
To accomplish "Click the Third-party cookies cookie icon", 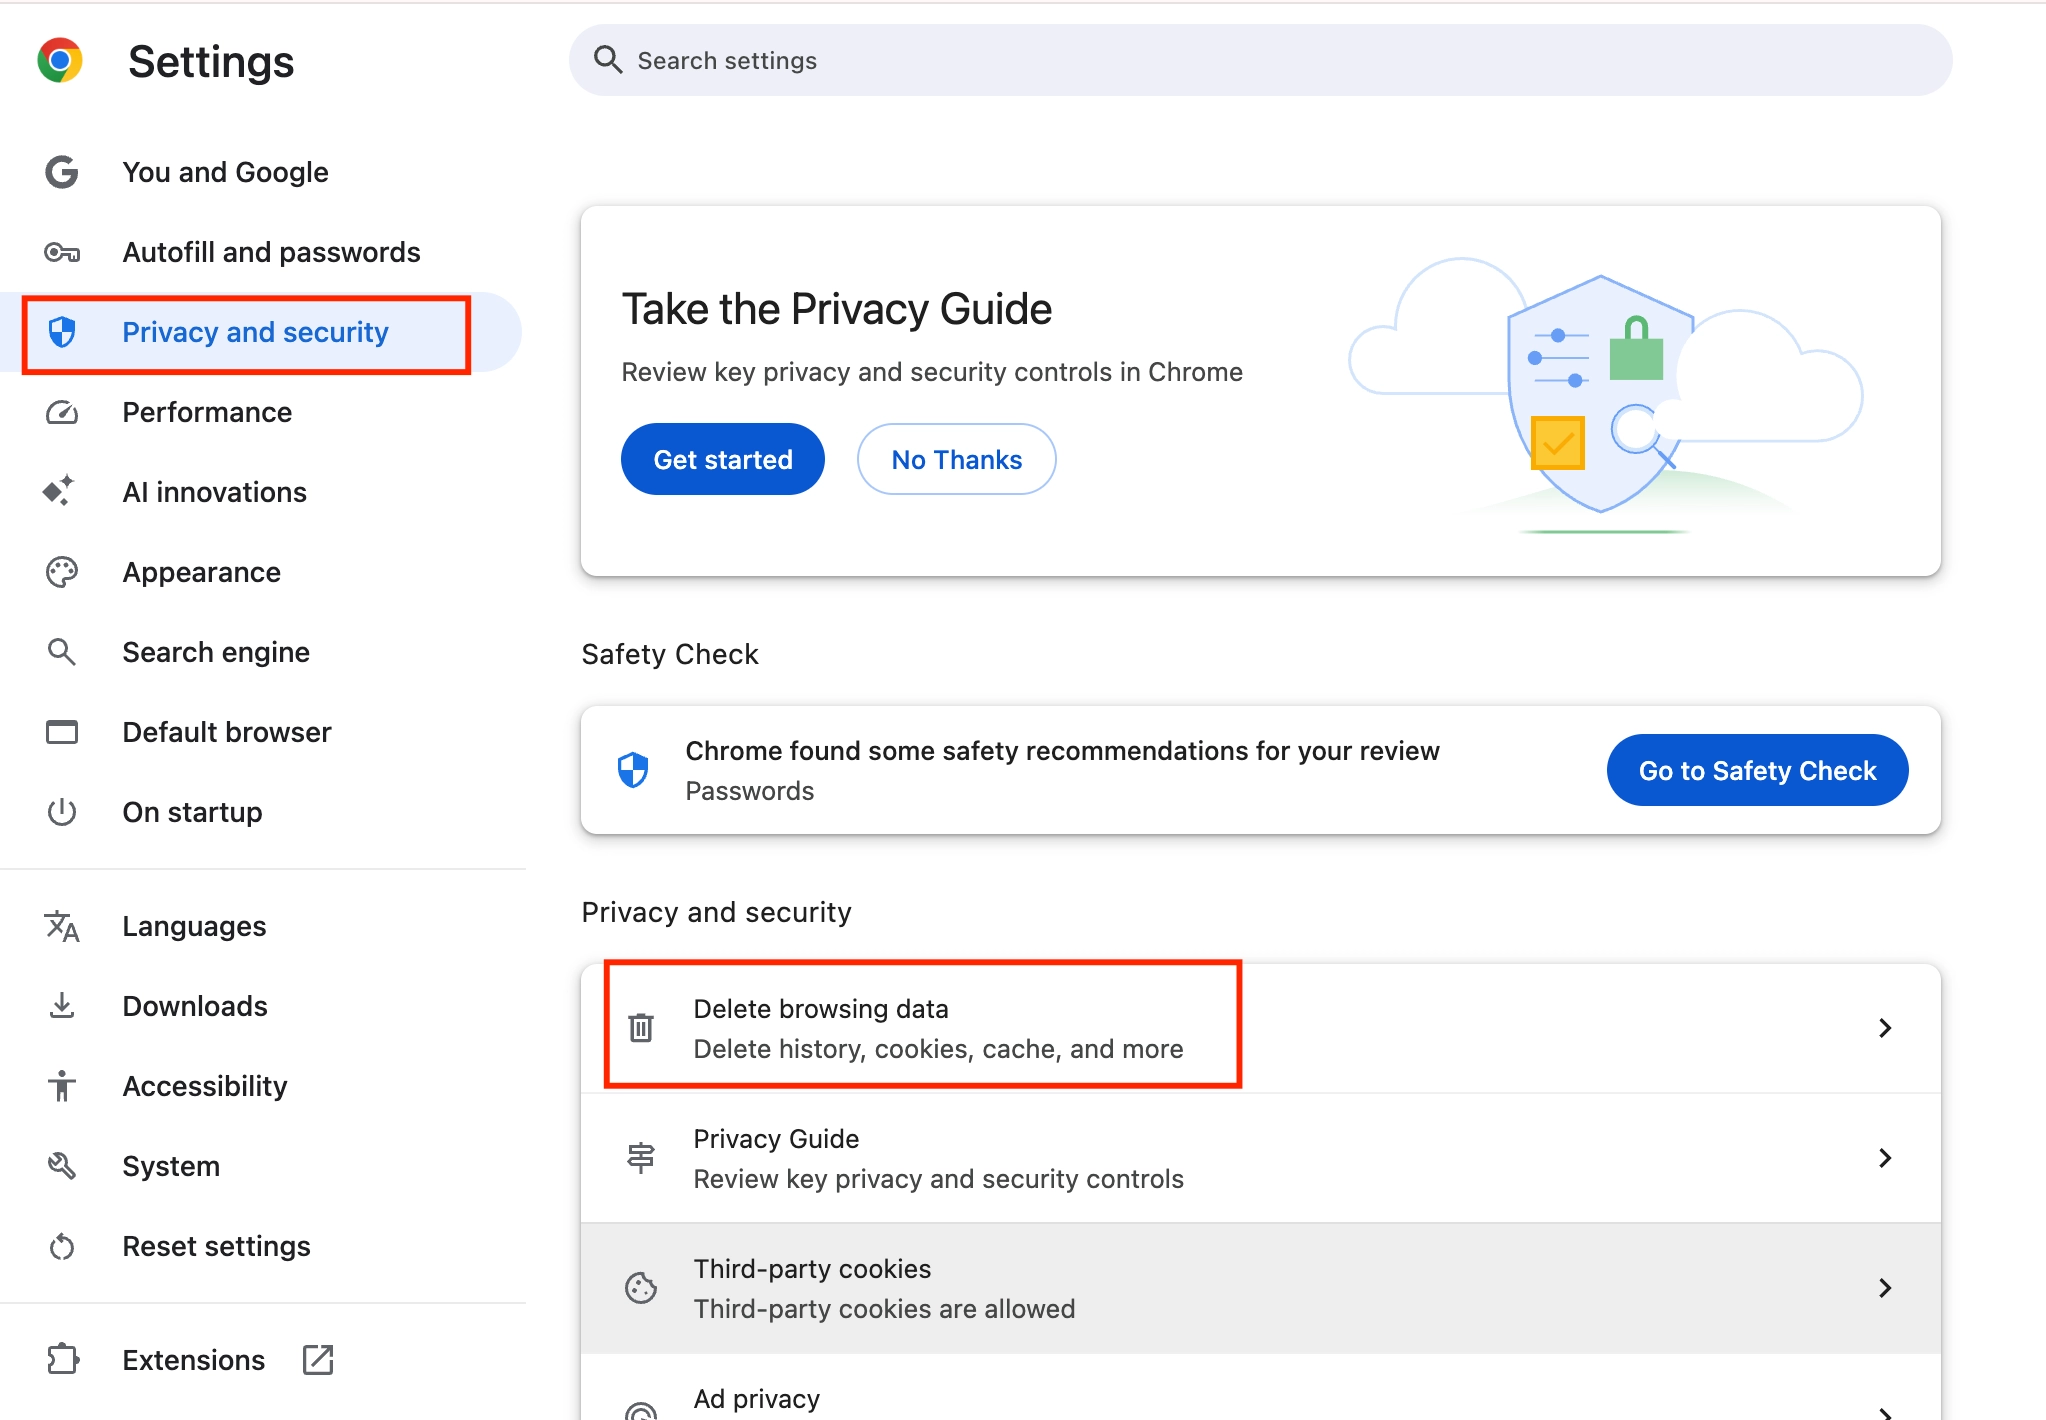I will pyautogui.click(x=640, y=1288).
